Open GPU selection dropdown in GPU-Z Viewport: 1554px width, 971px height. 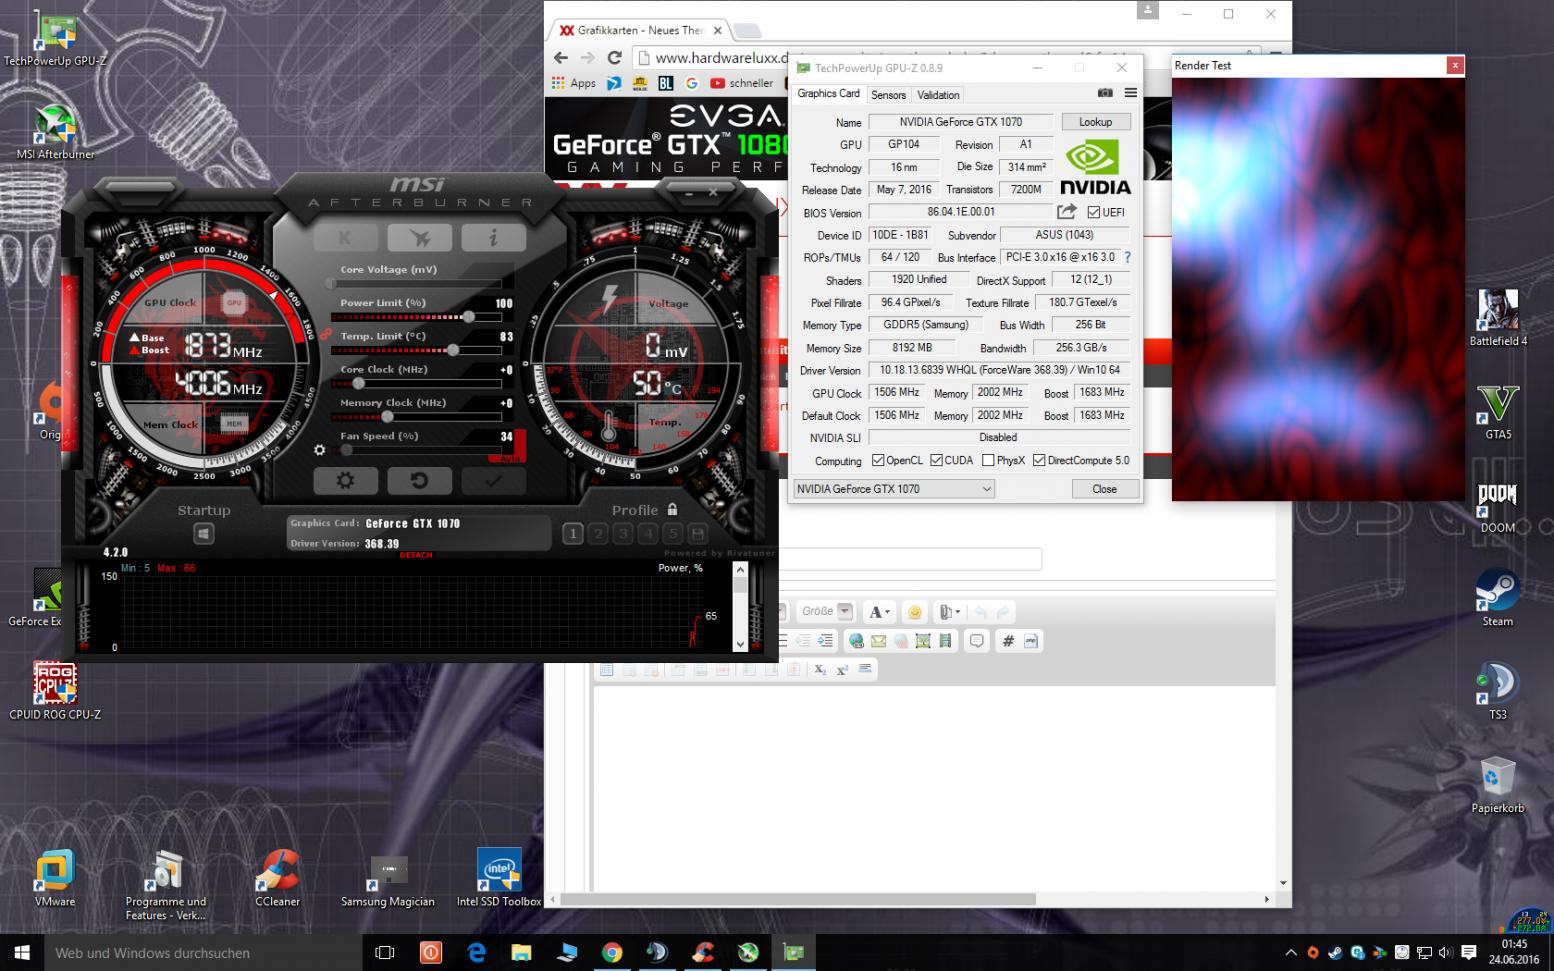894,489
